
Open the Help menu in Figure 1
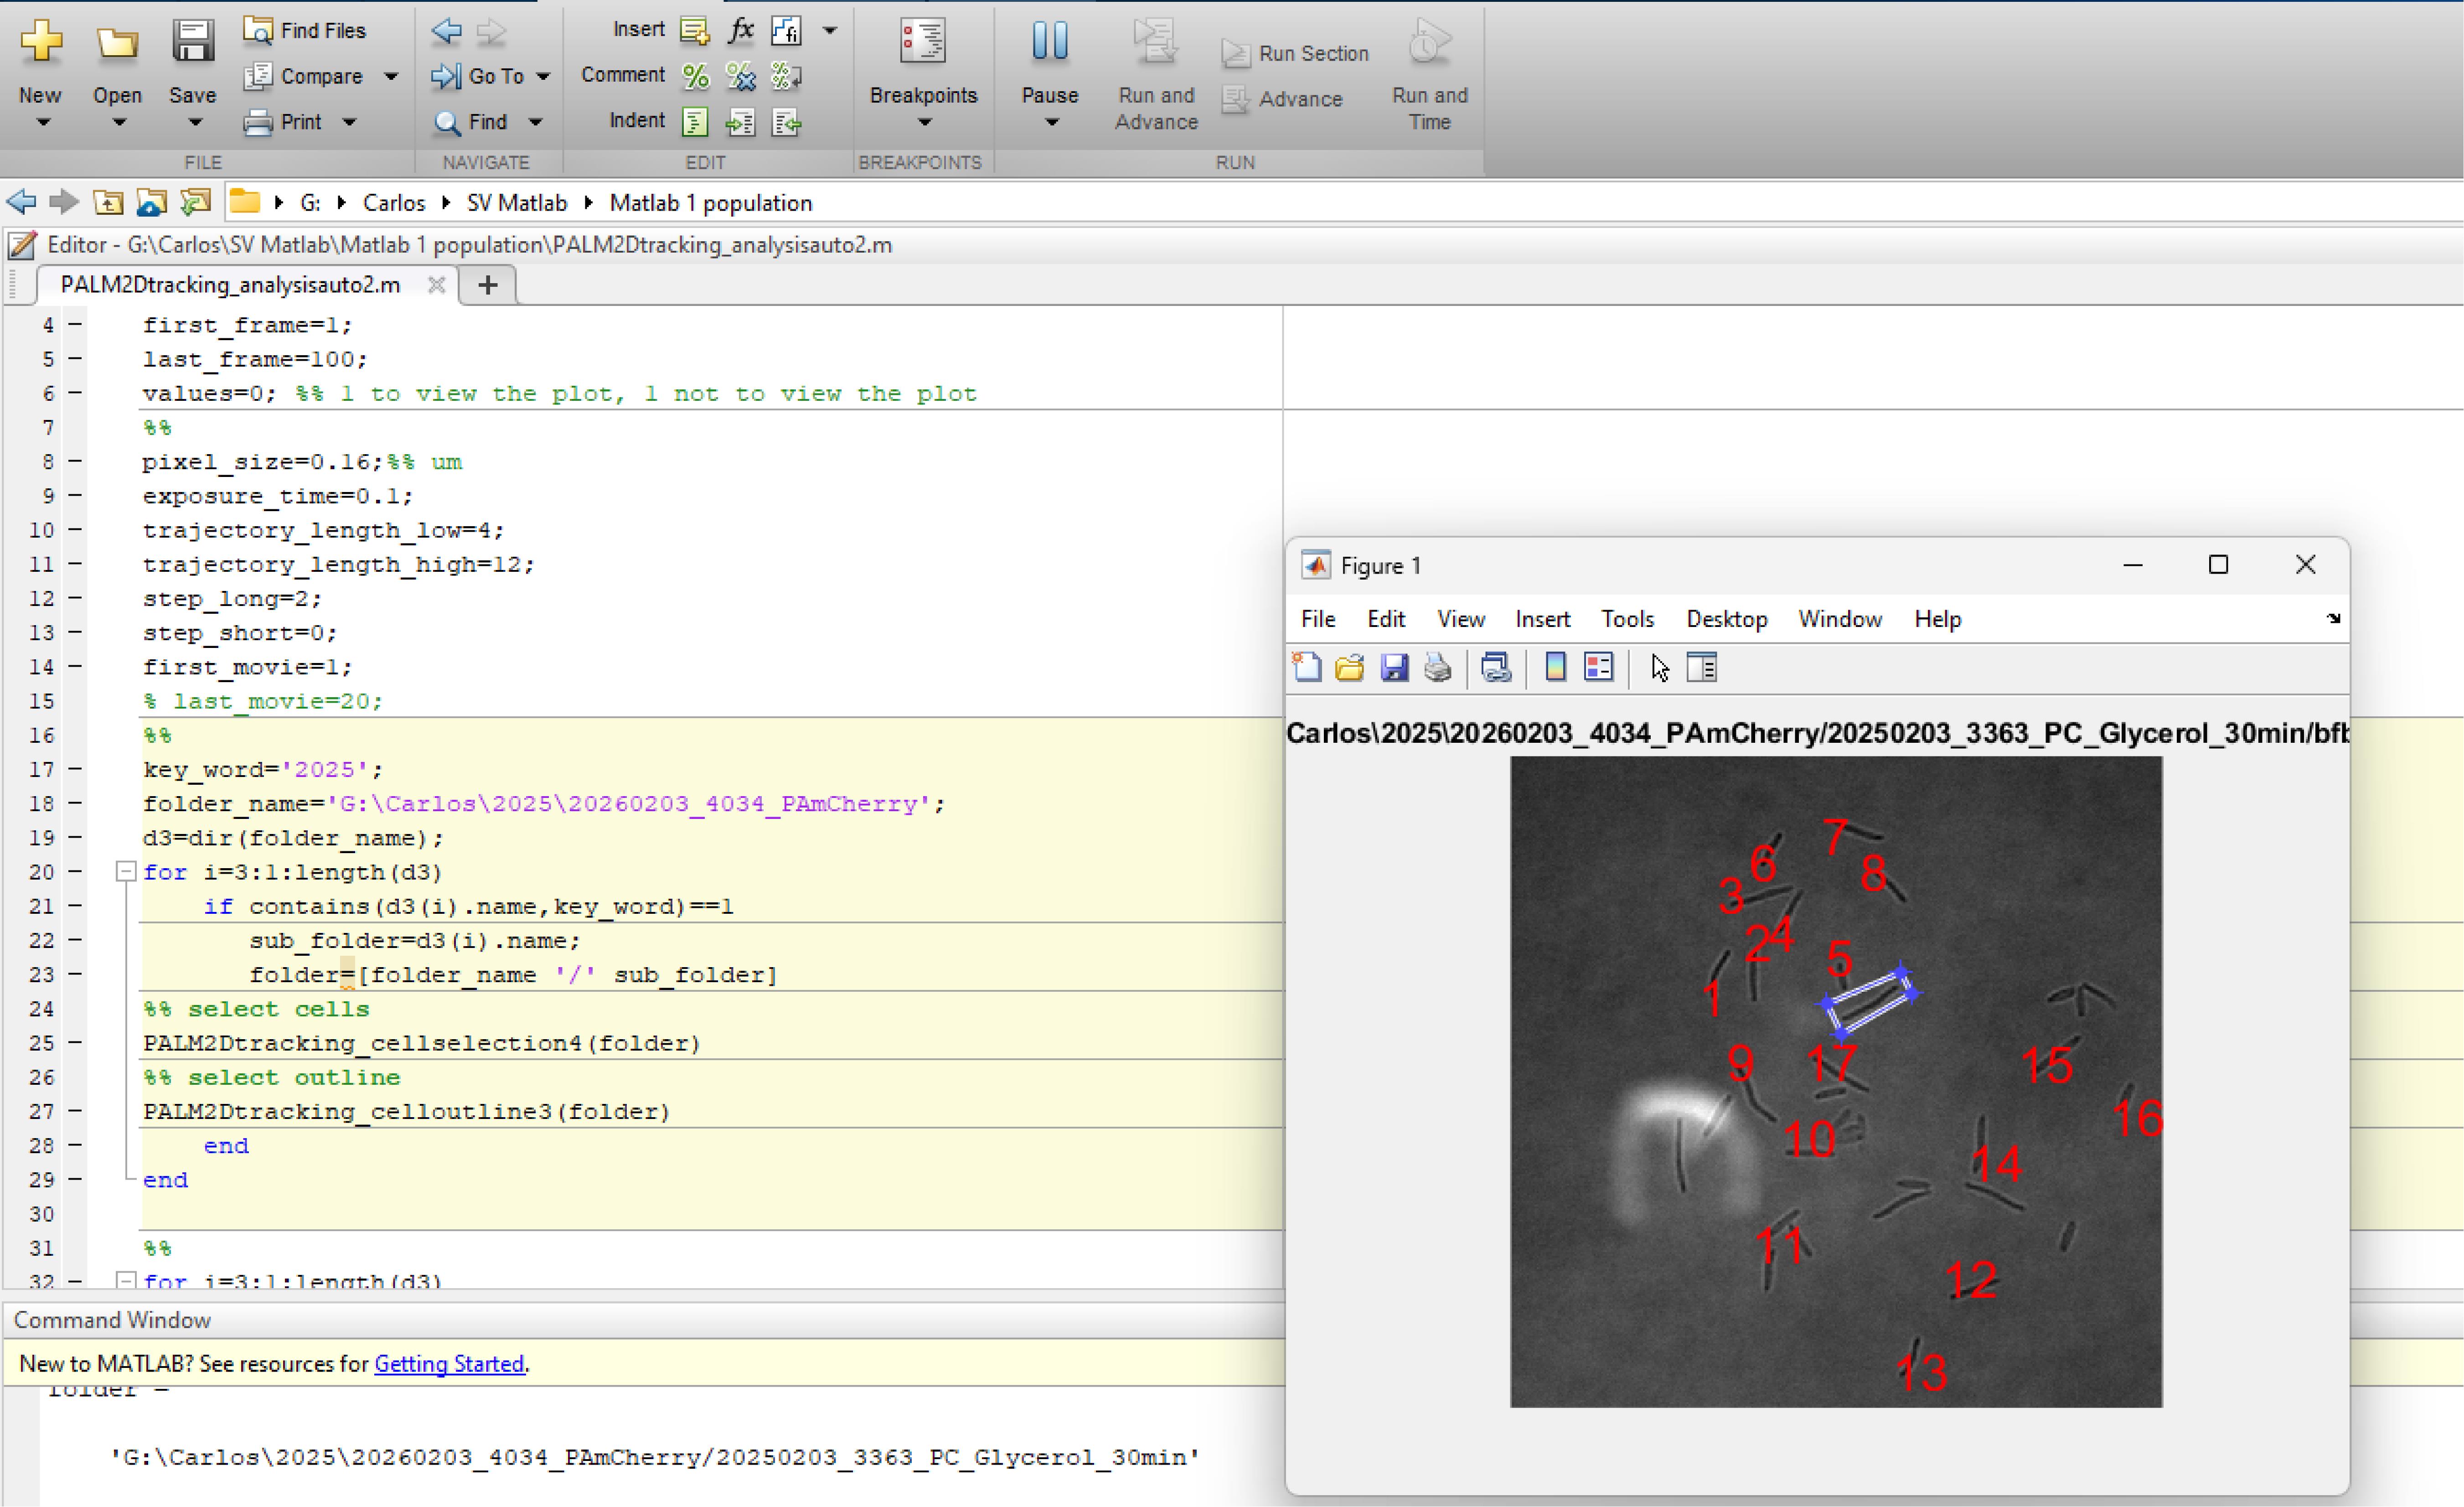click(1938, 619)
